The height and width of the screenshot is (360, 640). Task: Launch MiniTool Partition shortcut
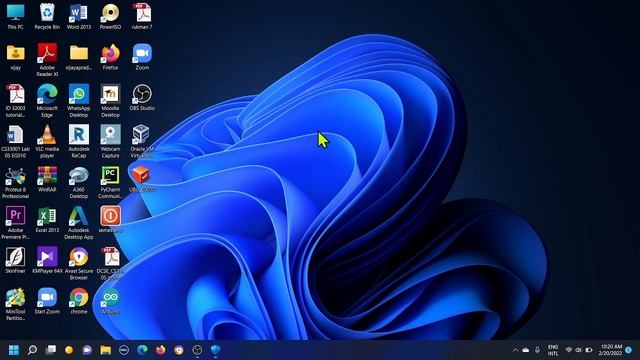point(16,304)
